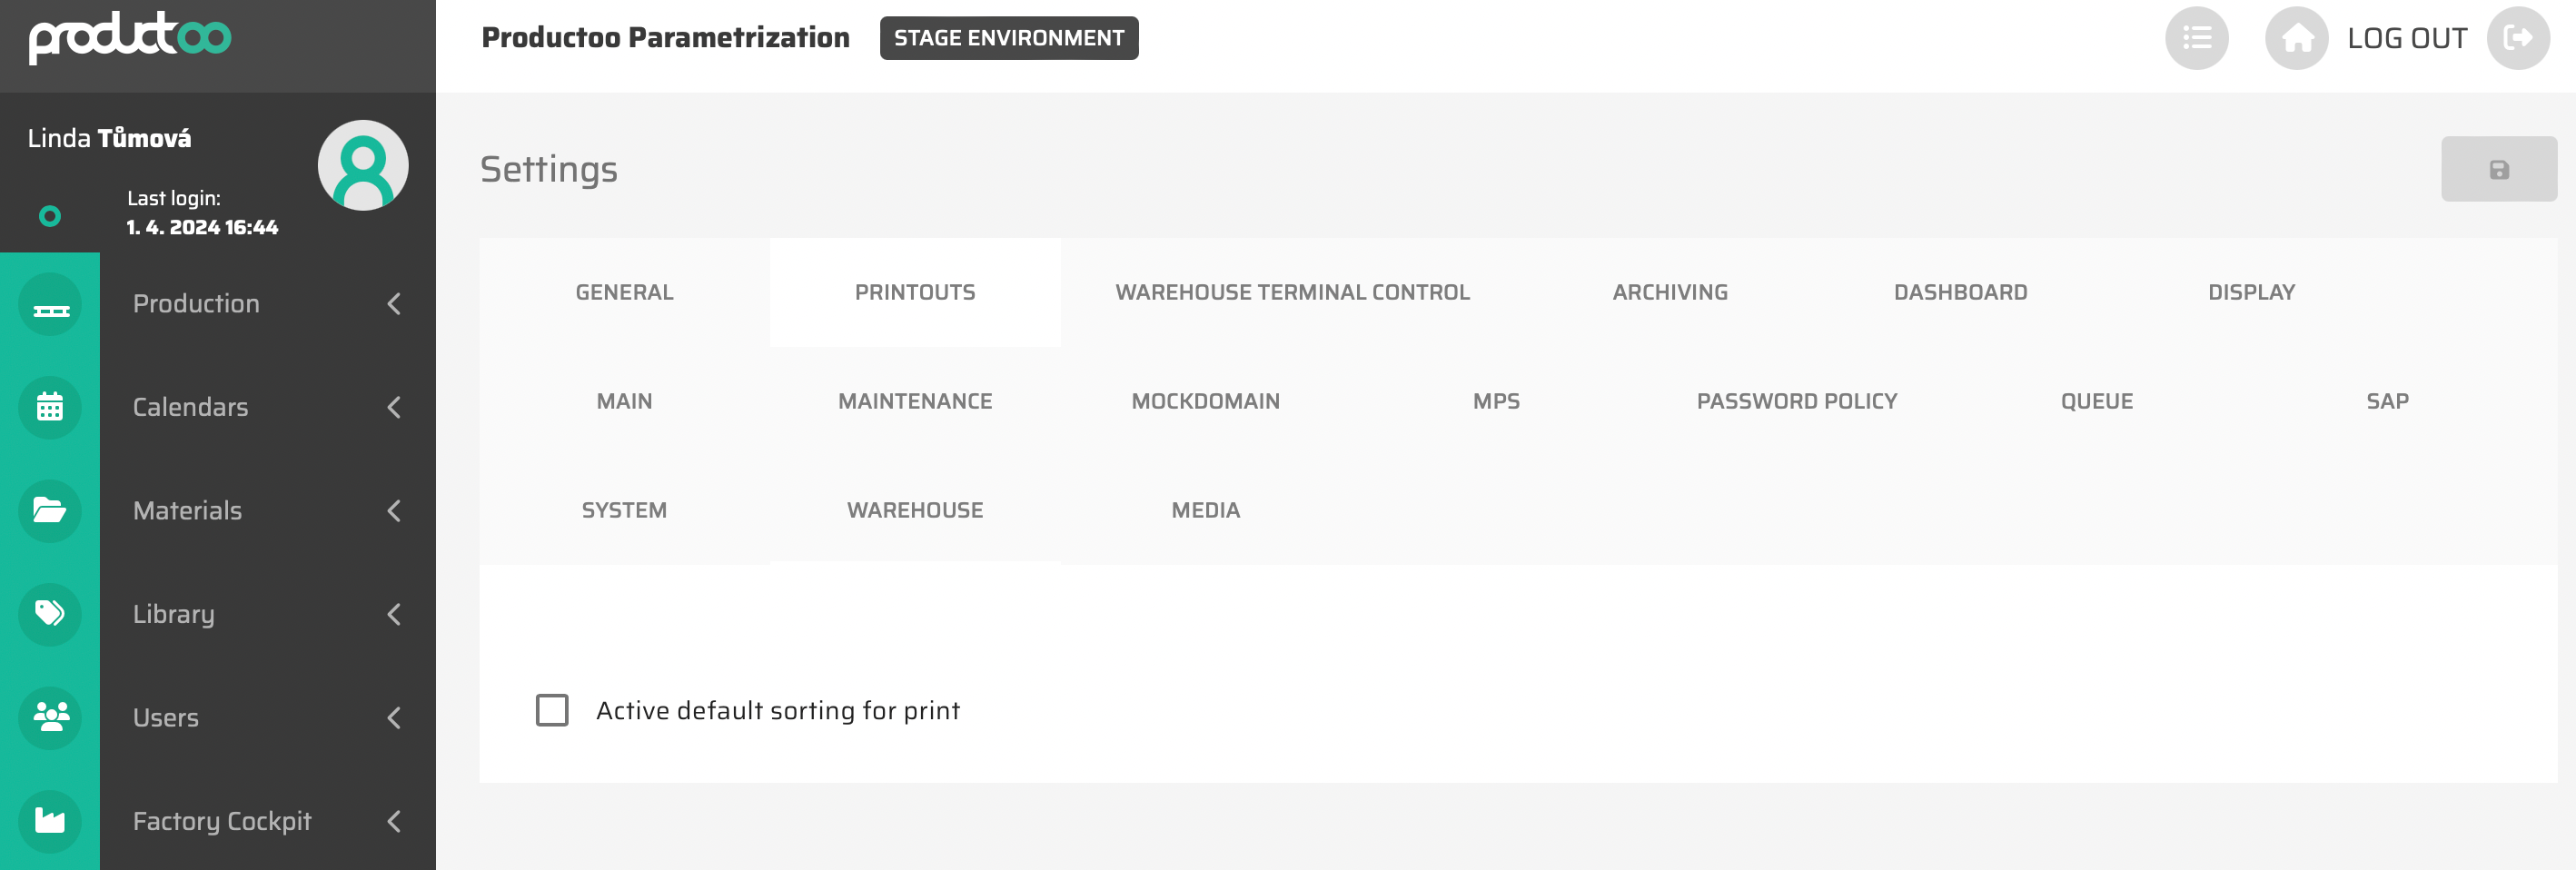Expand the Calendars menu chevron
The height and width of the screenshot is (870, 2576).
[x=394, y=408]
